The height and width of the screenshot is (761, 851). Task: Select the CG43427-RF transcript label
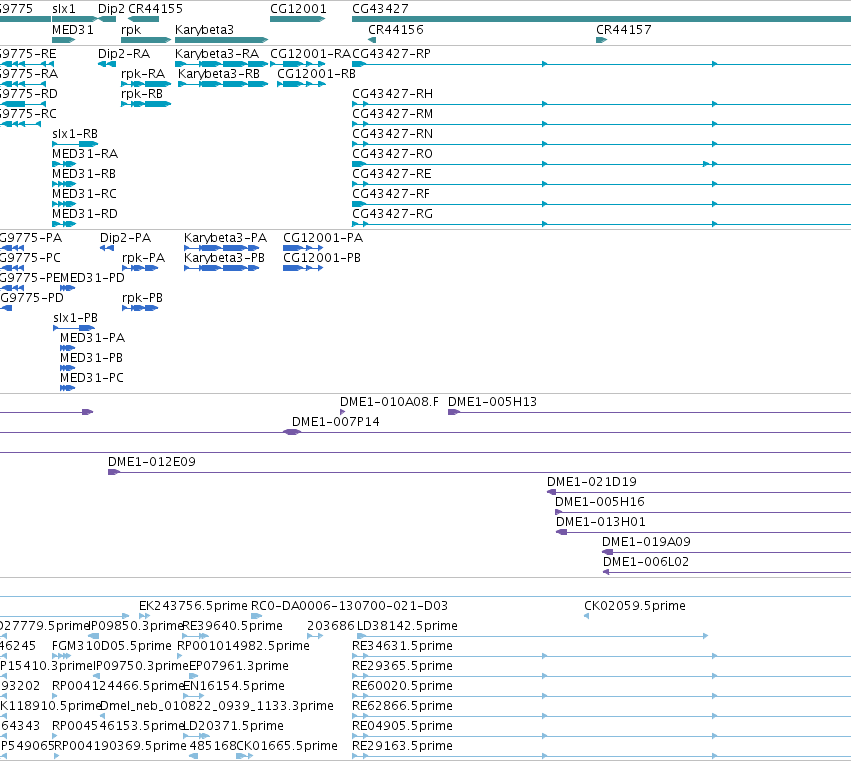point(391,194)
